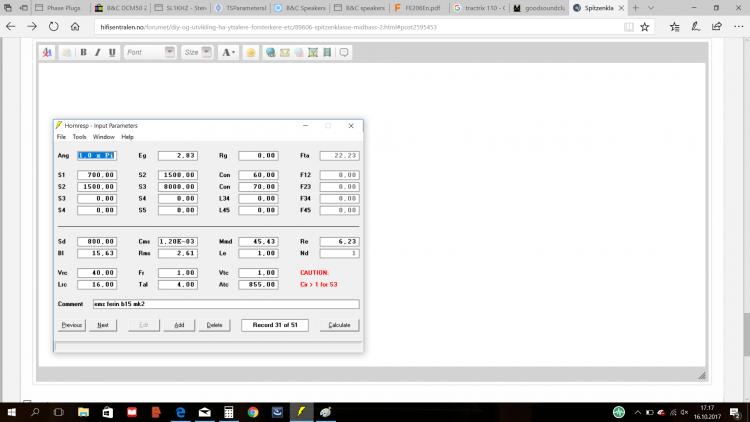Click the Previous record button

72,325
